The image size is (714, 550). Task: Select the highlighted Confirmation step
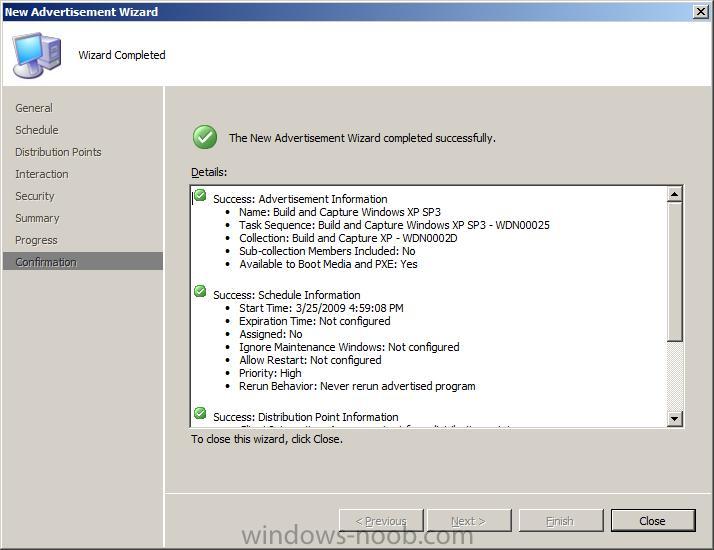click(82, 262)
